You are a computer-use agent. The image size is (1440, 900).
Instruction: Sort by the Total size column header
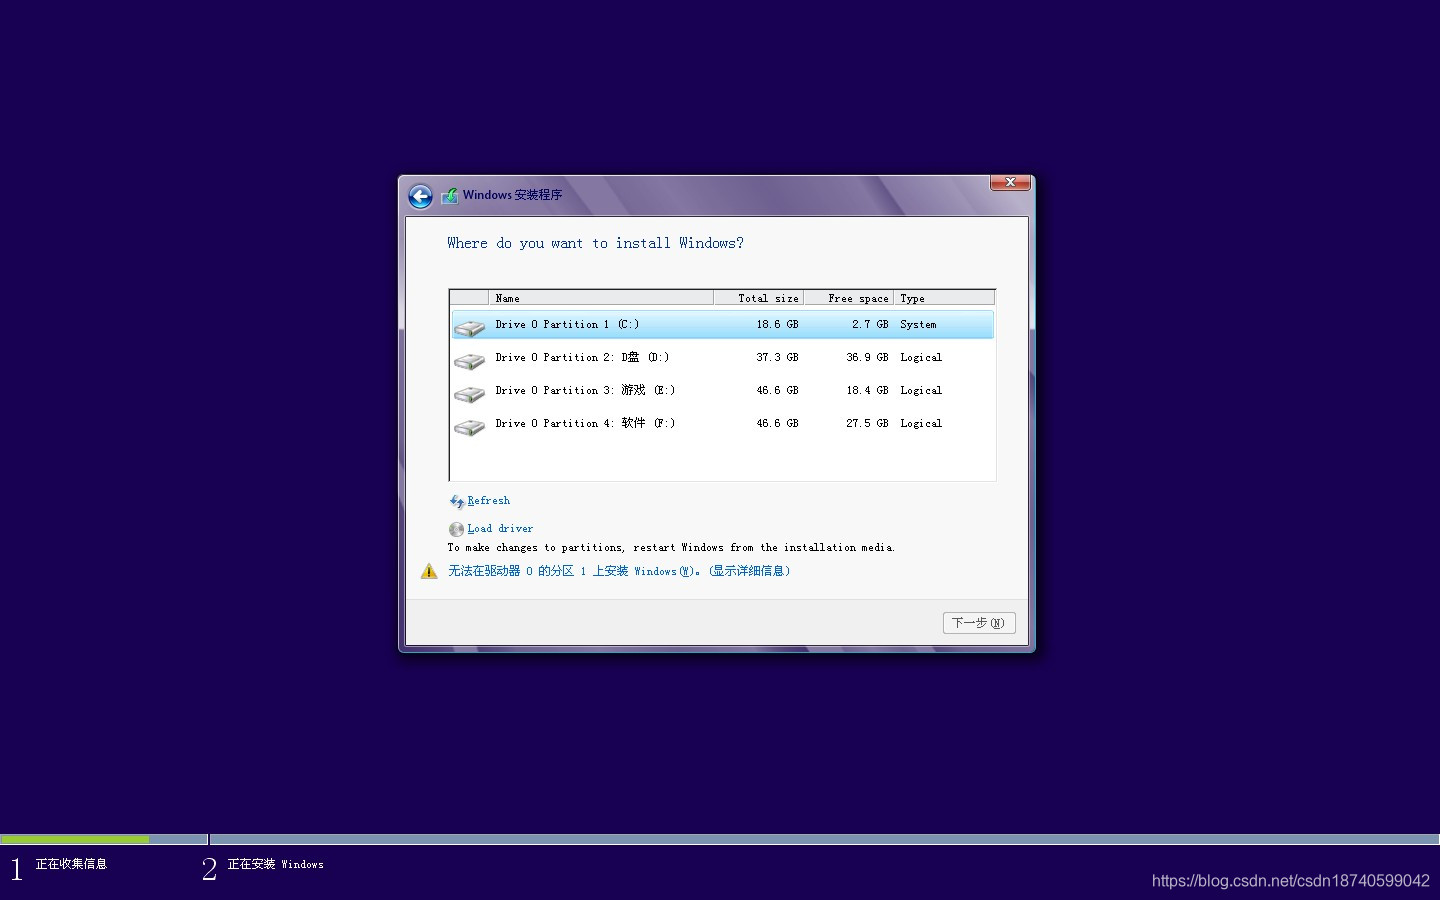click(x=759, y=298)
